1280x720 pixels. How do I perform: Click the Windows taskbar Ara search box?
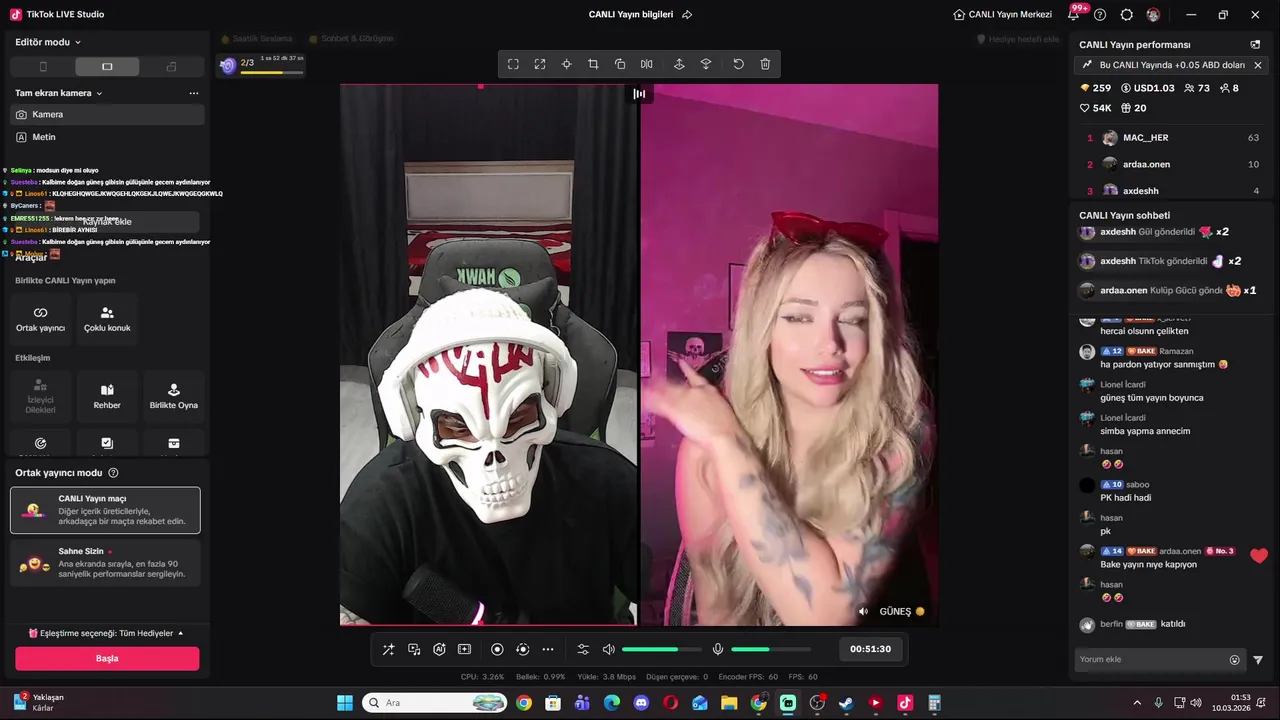pyautogui.click(x=435, y=703)
